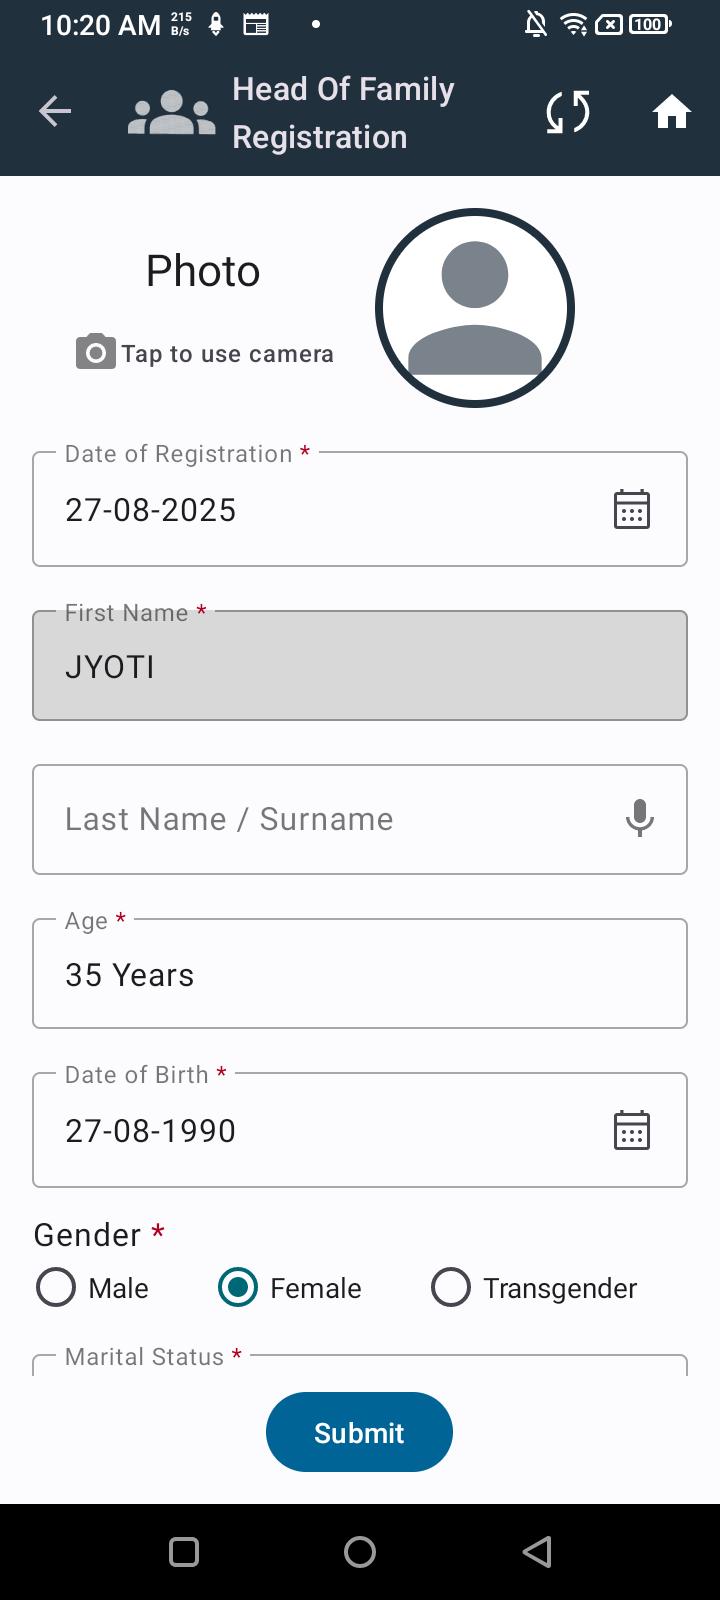This screenshot has width=720, height=1600.
Task: Tap the camera icon to take photo
Action: tap(95, 352)
